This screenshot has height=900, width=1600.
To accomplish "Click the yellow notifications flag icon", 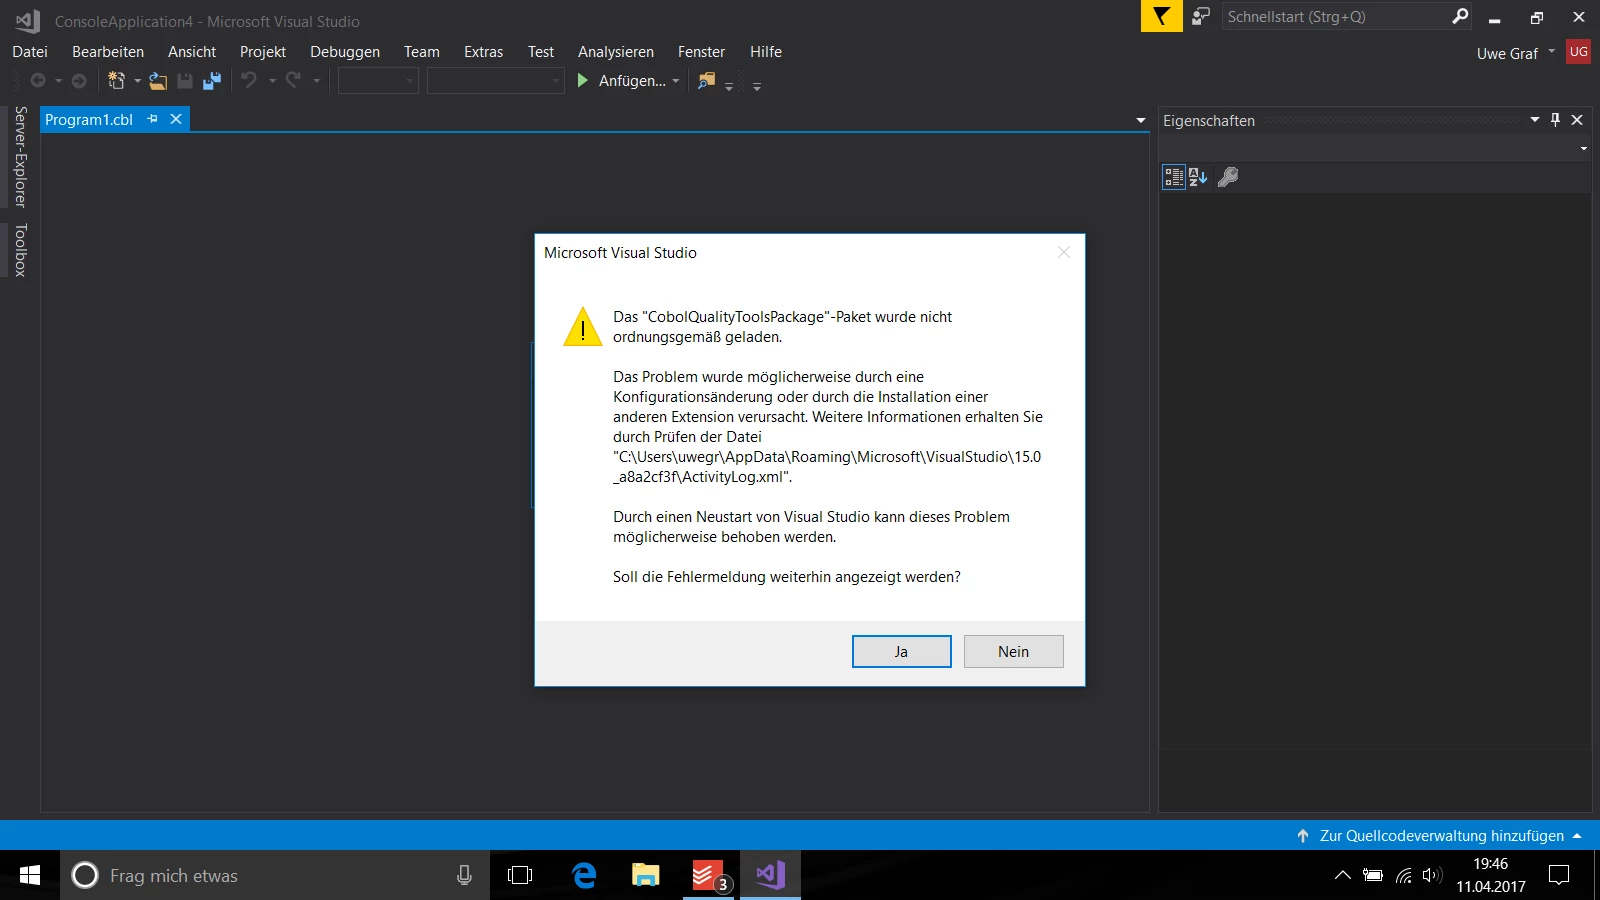I will (x=1161, y=16).
